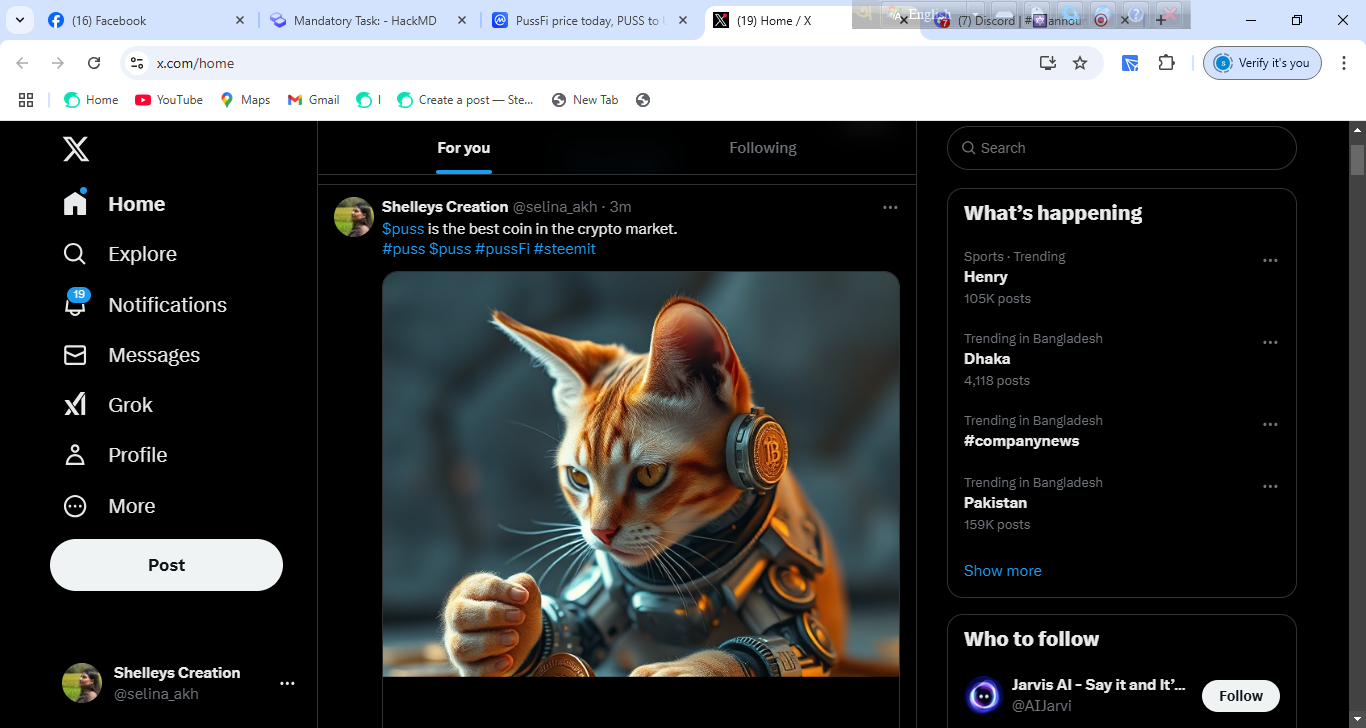
Task: Click the Verify it's you button
Action: click(1262, 63)
